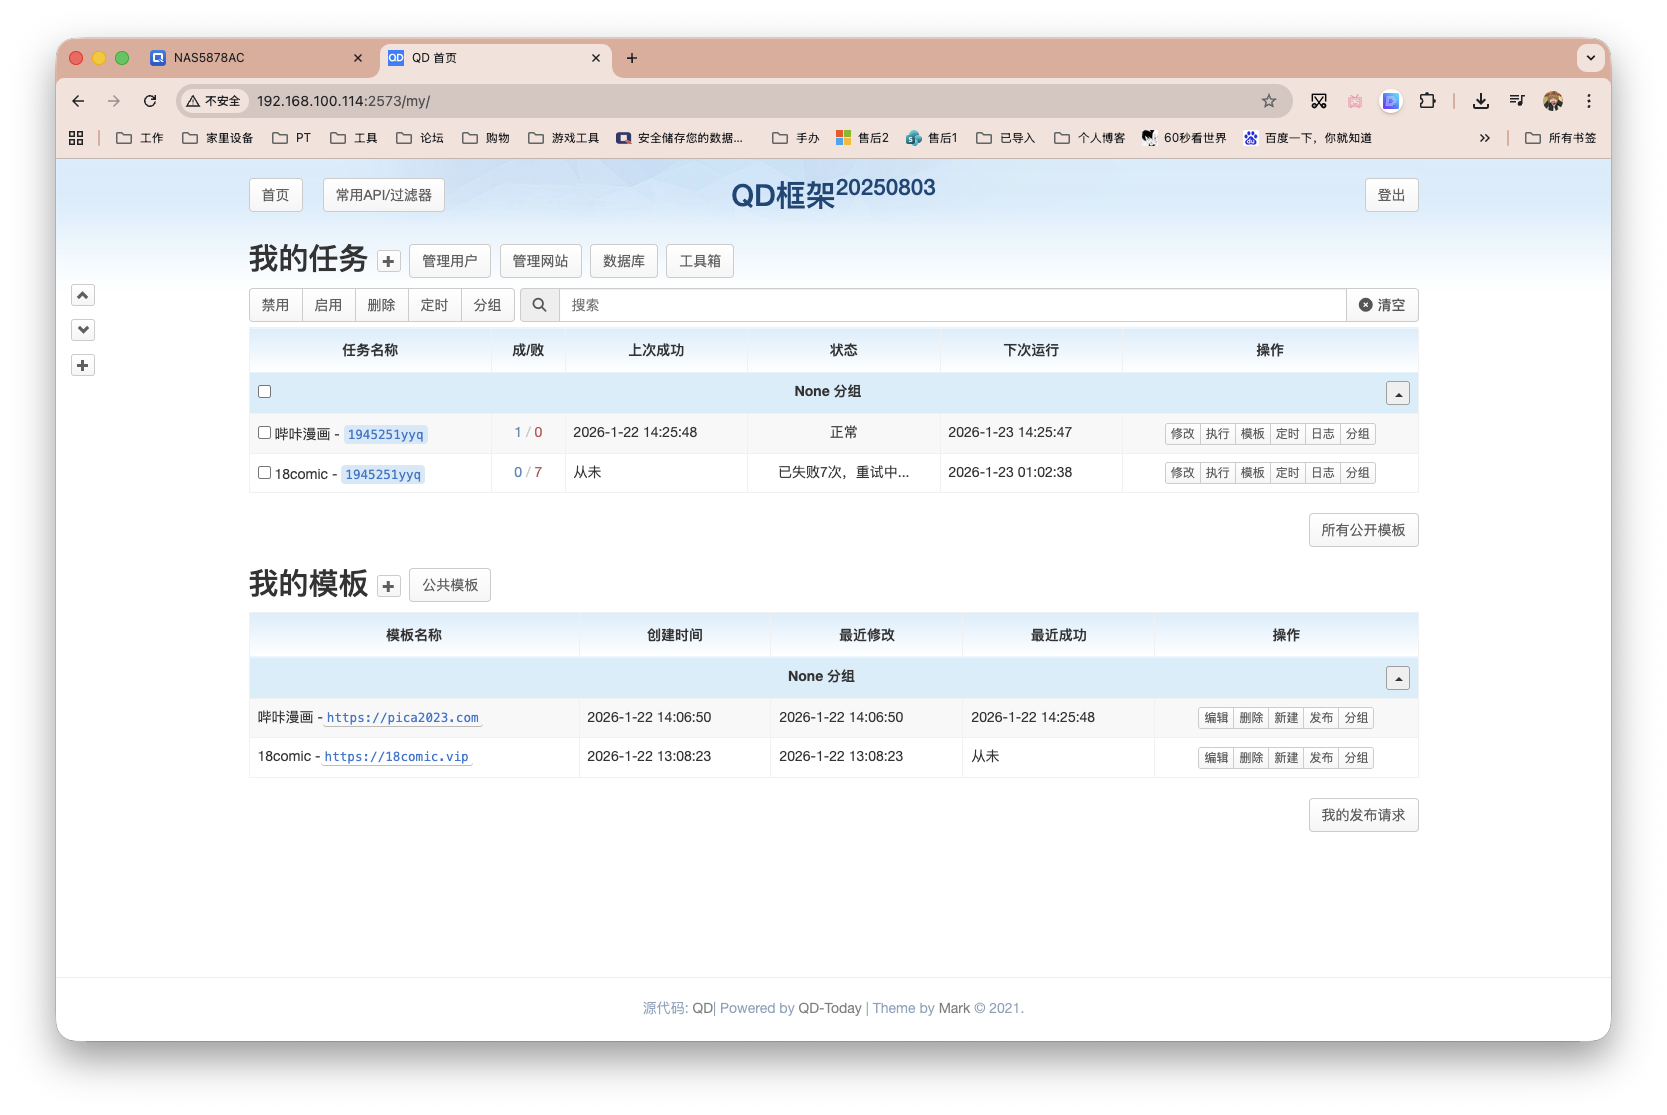This screenshot has width=1667, height=1115.
Task: Check the select-all checkbox in the task group header
Action: tap(264, 391)
